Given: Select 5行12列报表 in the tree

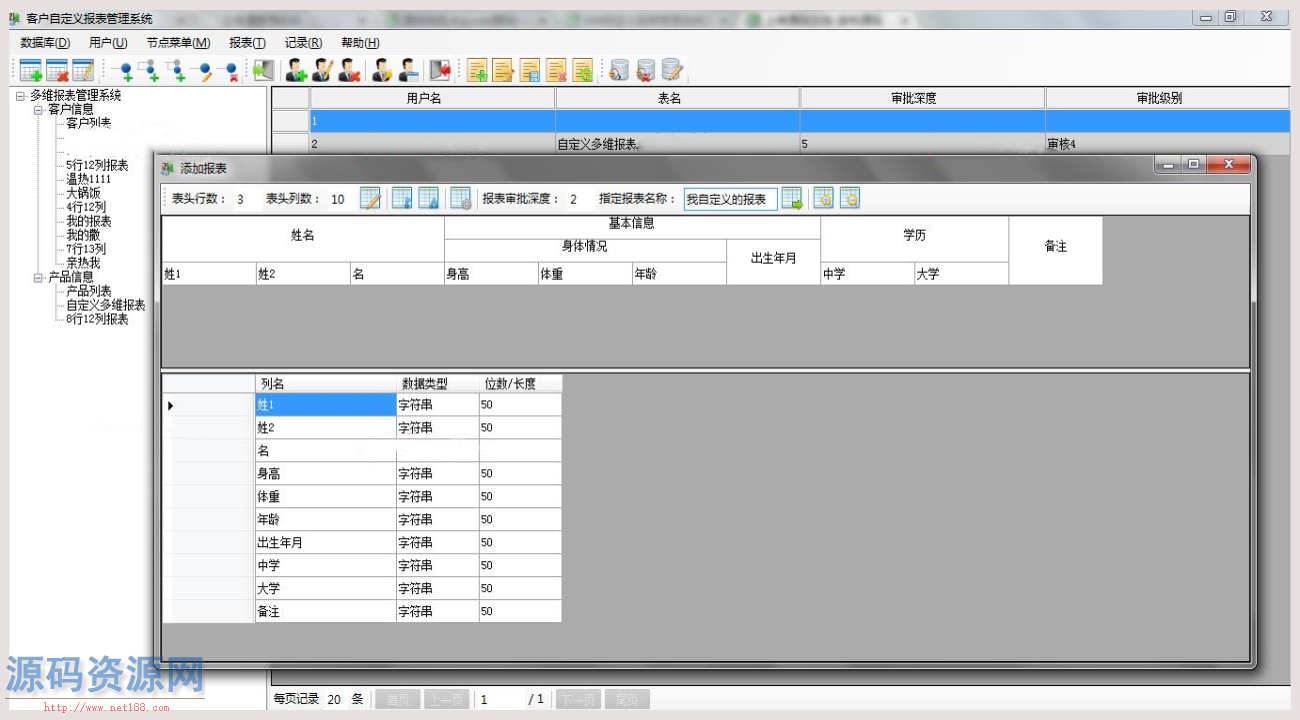Looking at the screenshot, I should [x=97, y=165].
